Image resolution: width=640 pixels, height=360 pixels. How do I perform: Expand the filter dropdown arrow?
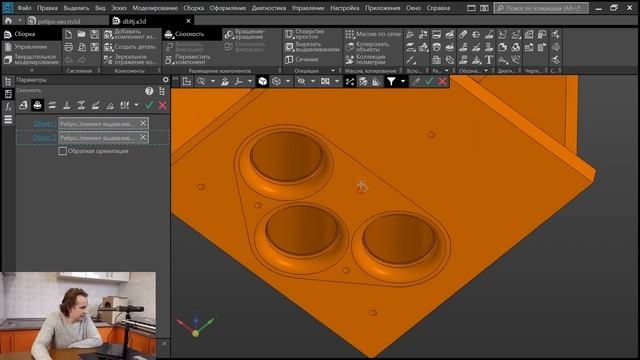[403, 82]
